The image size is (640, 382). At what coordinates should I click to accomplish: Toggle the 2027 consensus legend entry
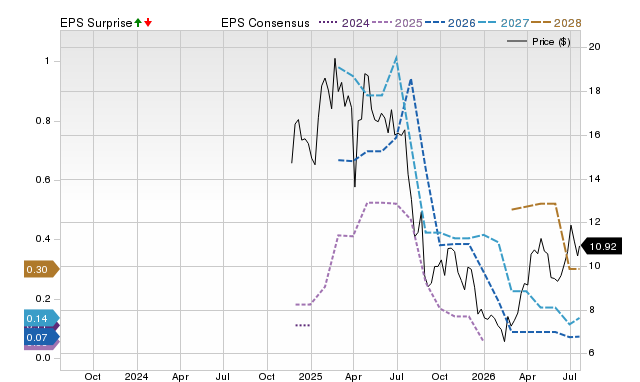coord(503,23)
